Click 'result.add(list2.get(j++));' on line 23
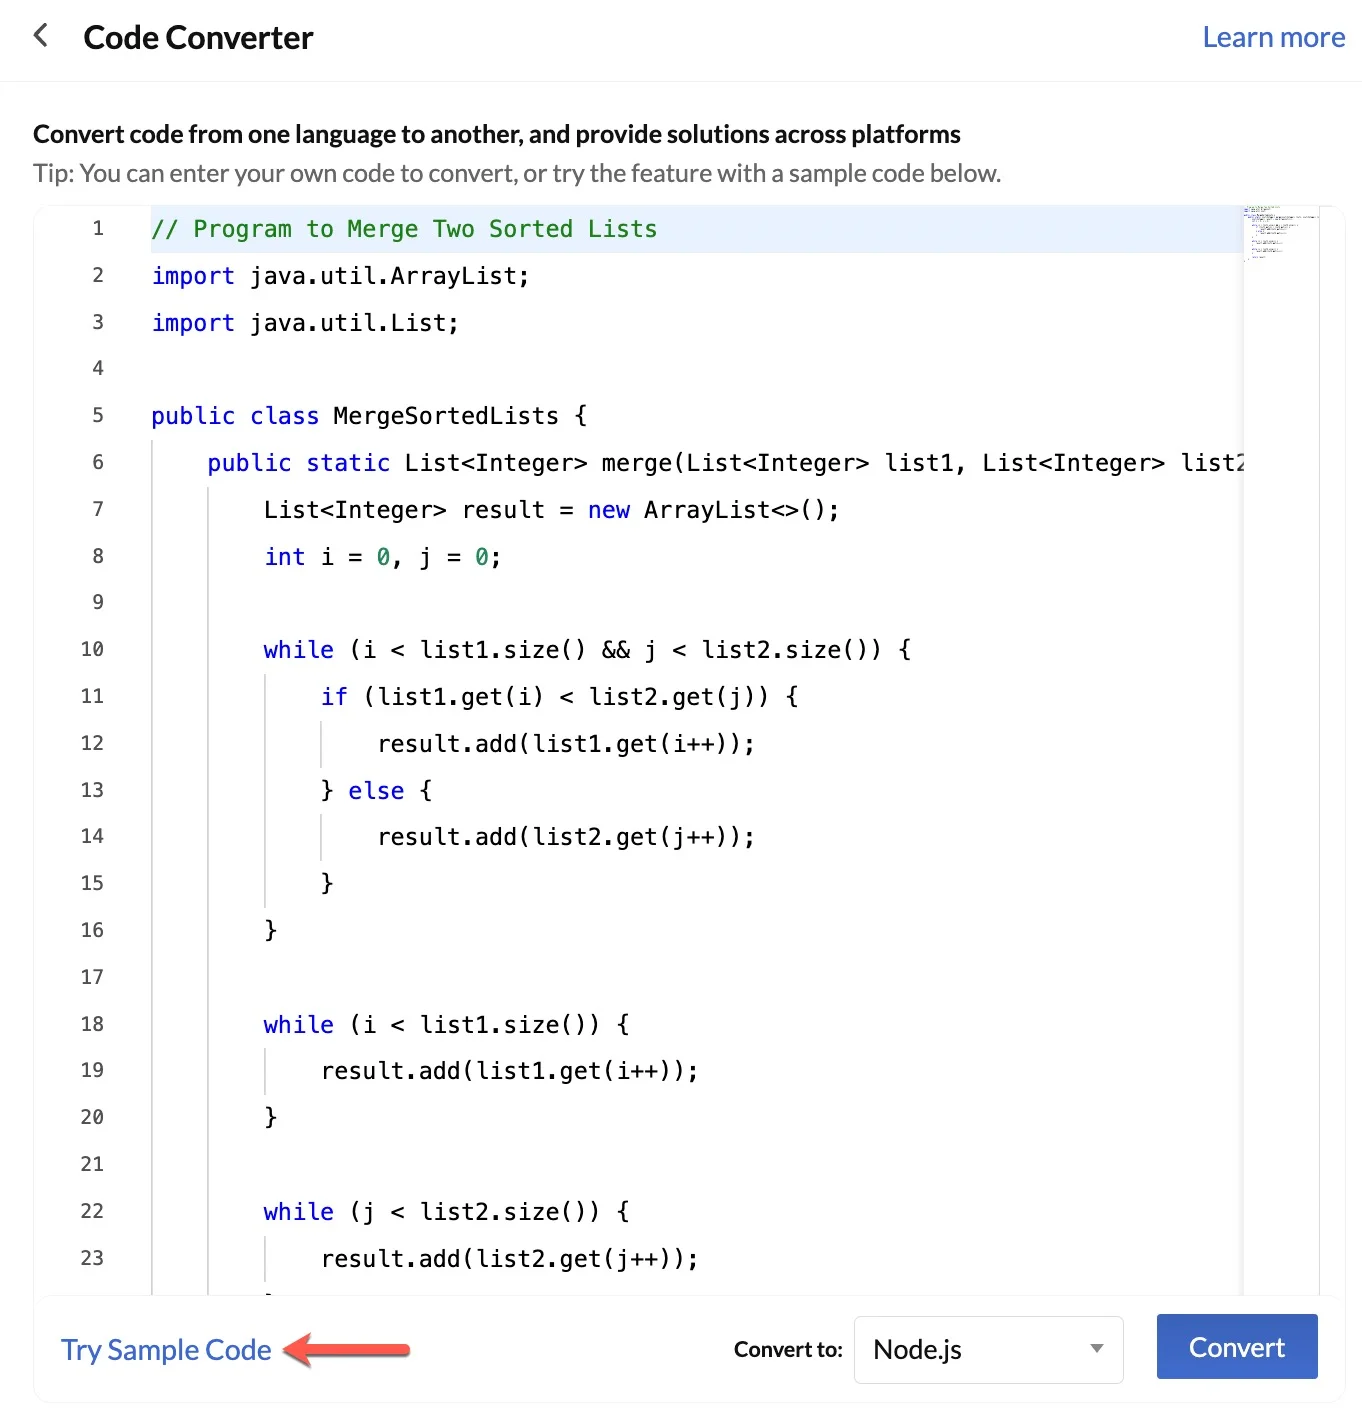 [509, 1259]
